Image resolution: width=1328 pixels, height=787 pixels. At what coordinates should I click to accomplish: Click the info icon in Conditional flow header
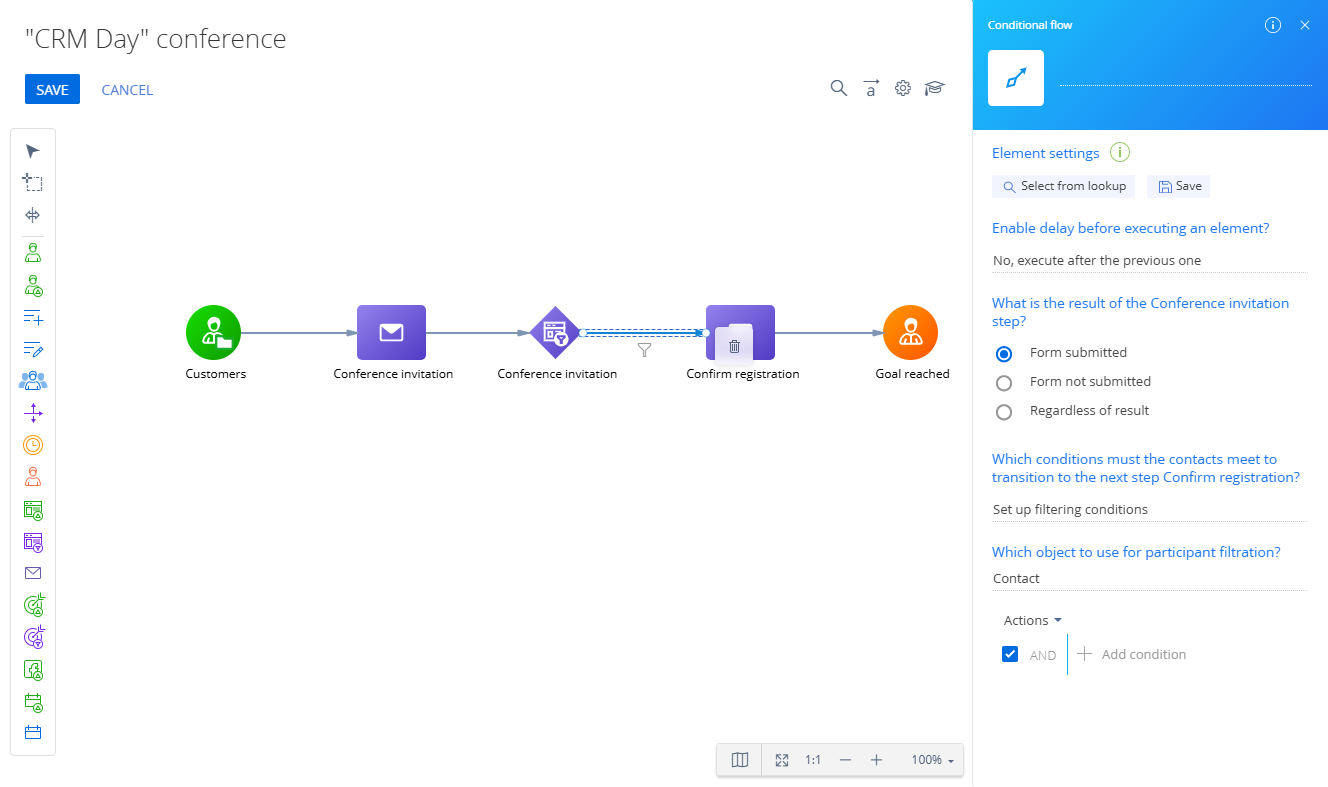point(1273,25)
